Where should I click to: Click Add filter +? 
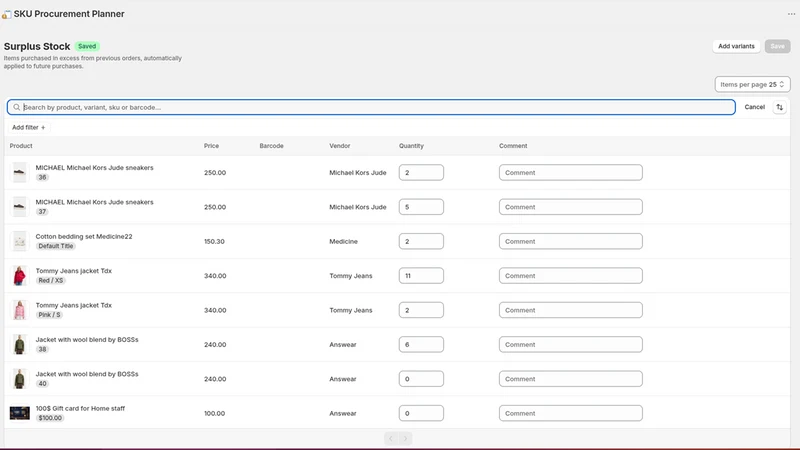pos(29,128)
